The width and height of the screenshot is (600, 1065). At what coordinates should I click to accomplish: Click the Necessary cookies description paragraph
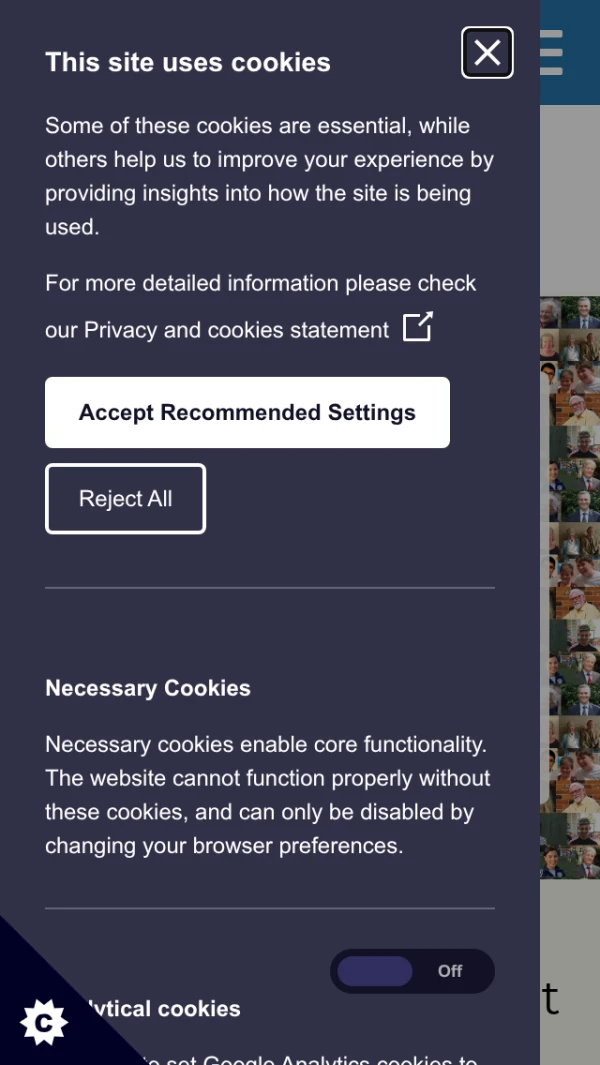tap(268, 795)
